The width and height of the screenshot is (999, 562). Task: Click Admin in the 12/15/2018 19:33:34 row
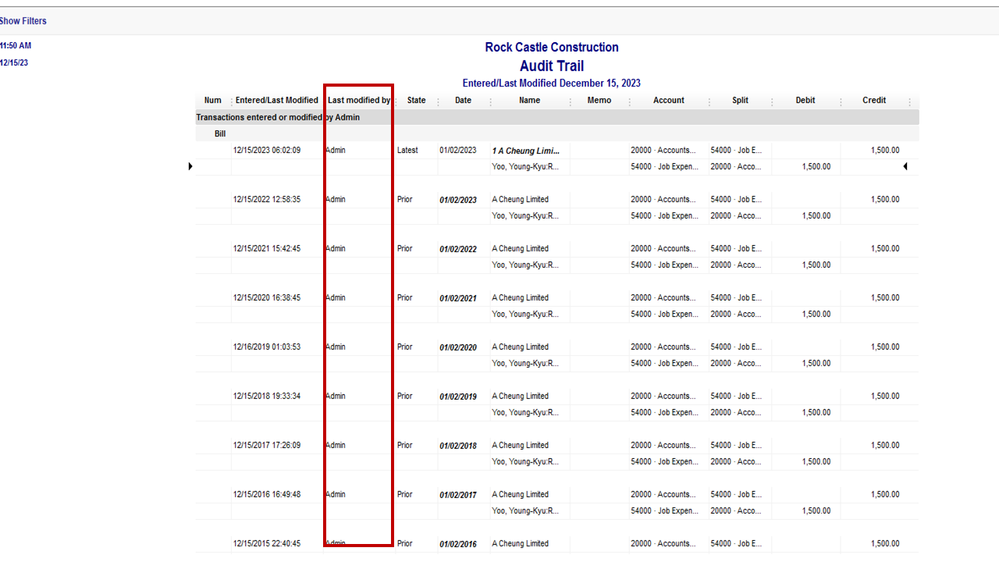tap(336, 396)
